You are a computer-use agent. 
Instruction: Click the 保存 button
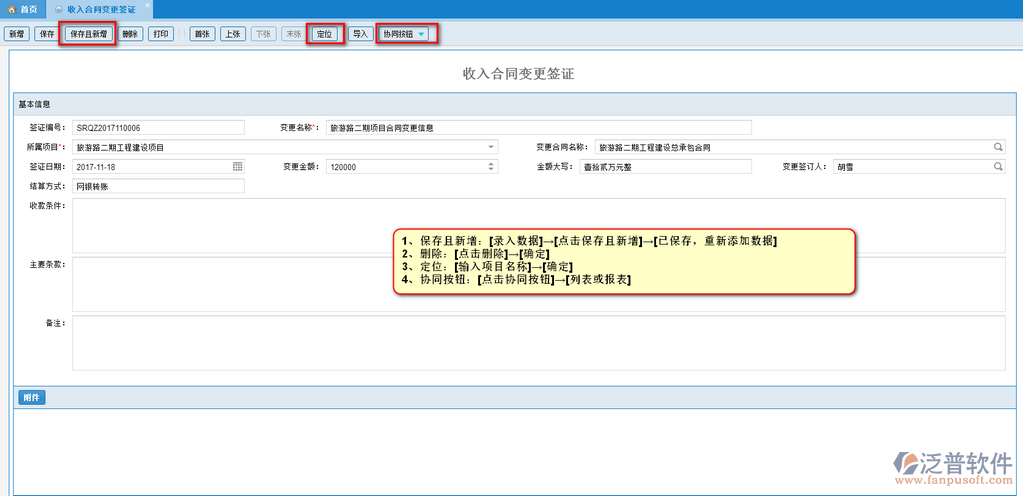click(x=46, y=34)
